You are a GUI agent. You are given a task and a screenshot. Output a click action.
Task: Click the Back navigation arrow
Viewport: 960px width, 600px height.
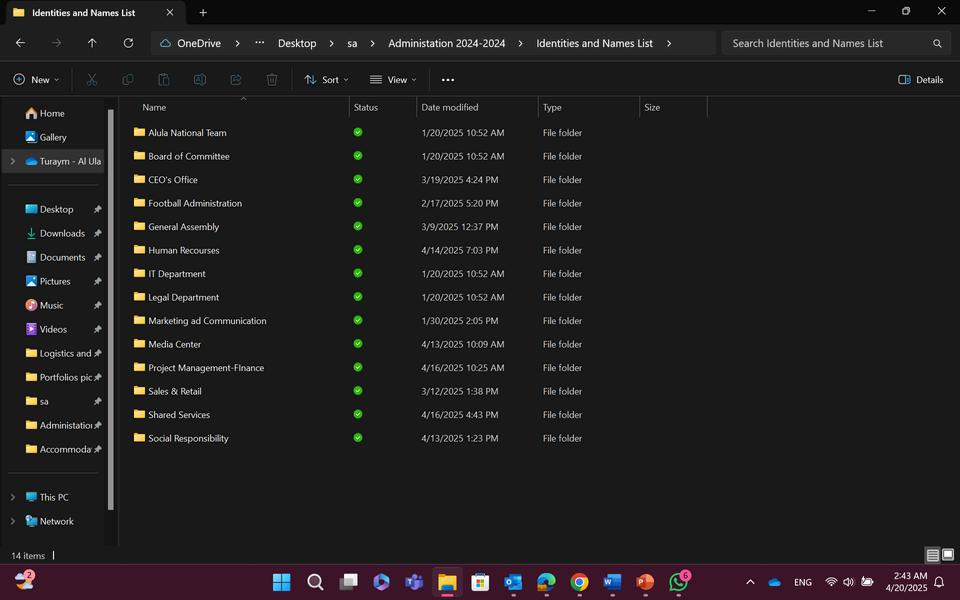pyautogui.click(x=20, y=43)
